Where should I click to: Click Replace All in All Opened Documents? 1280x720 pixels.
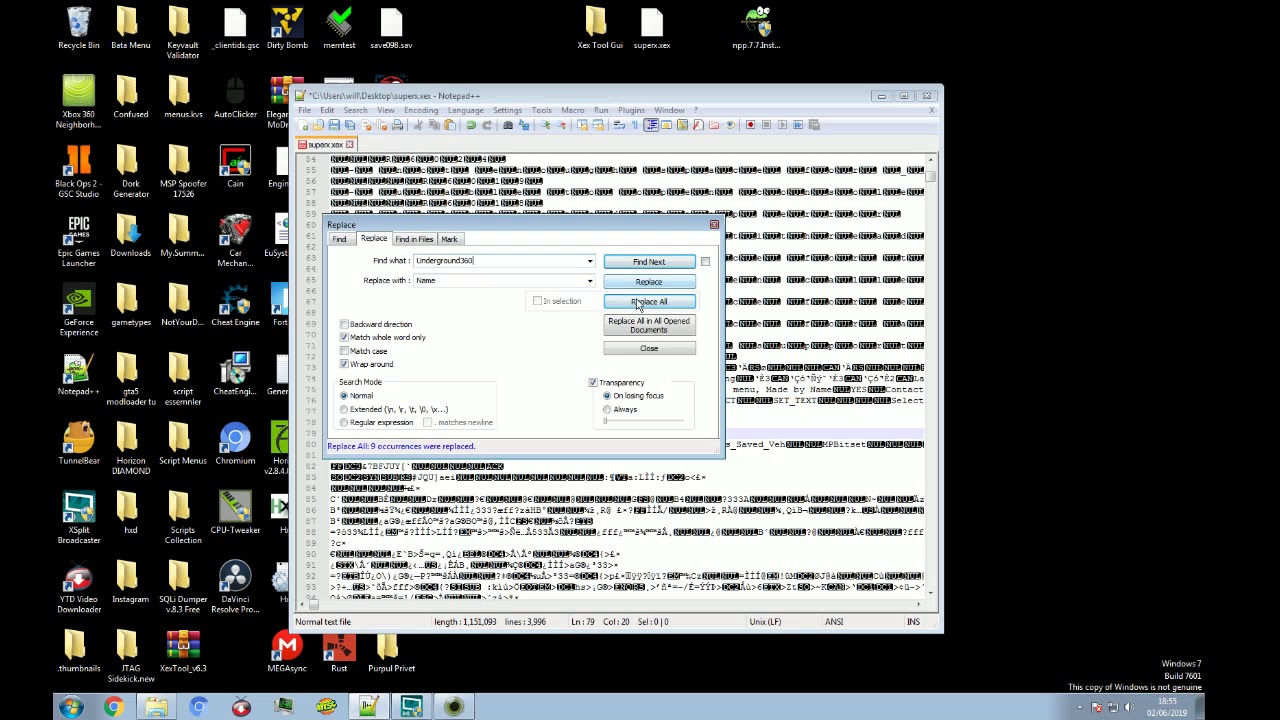pyautogui.click(x=649, y=325)
